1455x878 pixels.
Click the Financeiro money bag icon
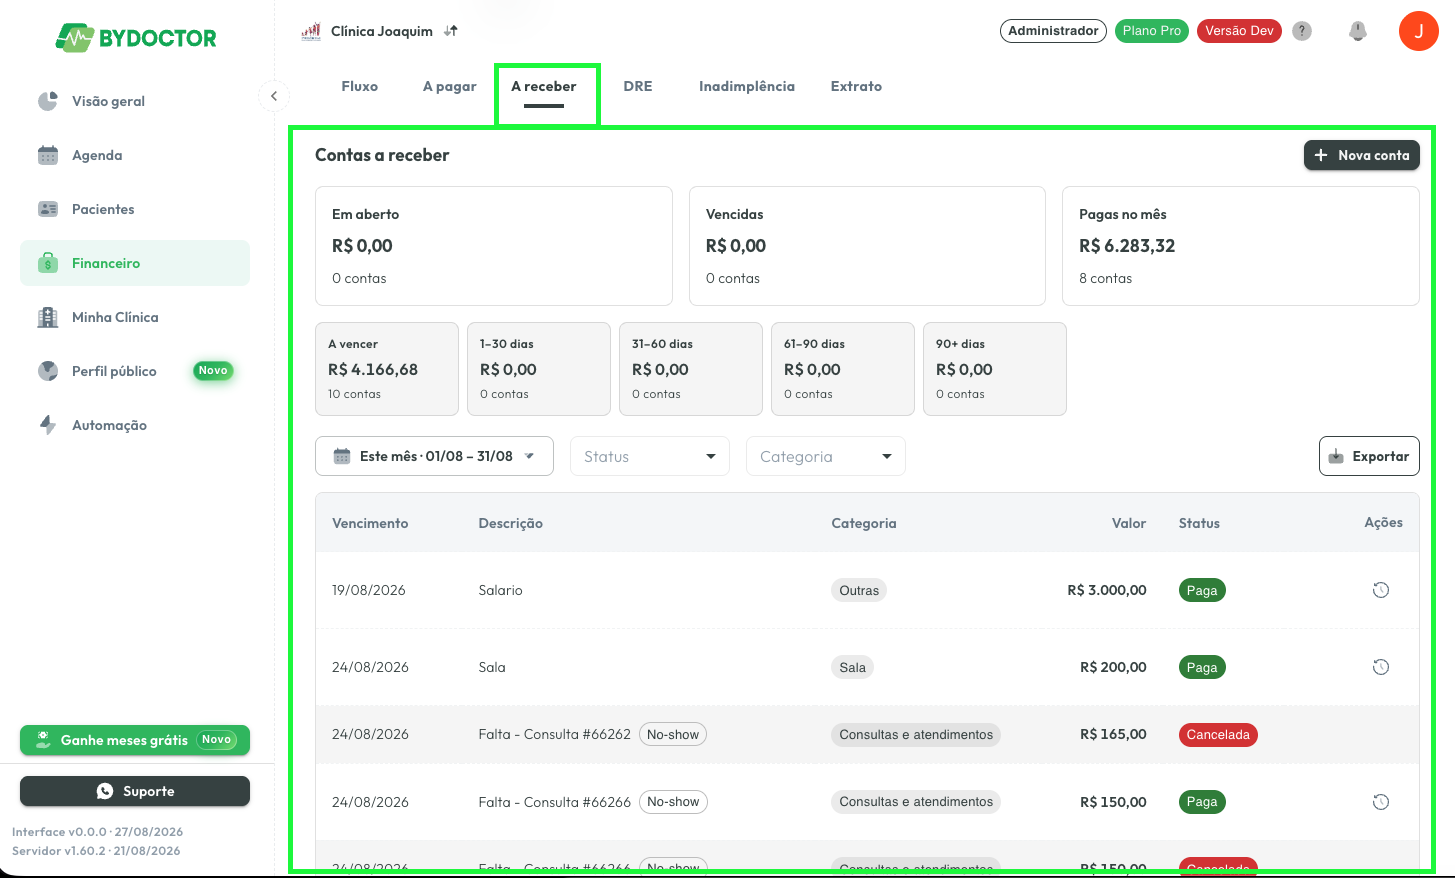(x=48, y=263)
